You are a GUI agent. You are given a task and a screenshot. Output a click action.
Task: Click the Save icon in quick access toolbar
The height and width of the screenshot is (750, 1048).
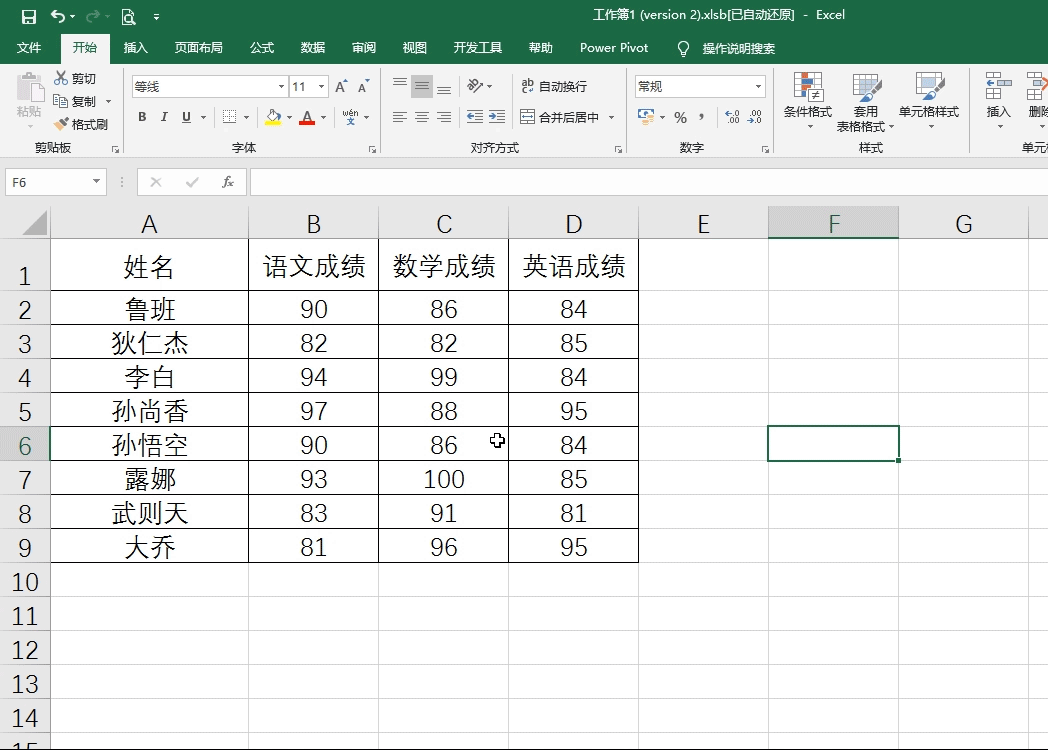(x=29, y=16)
